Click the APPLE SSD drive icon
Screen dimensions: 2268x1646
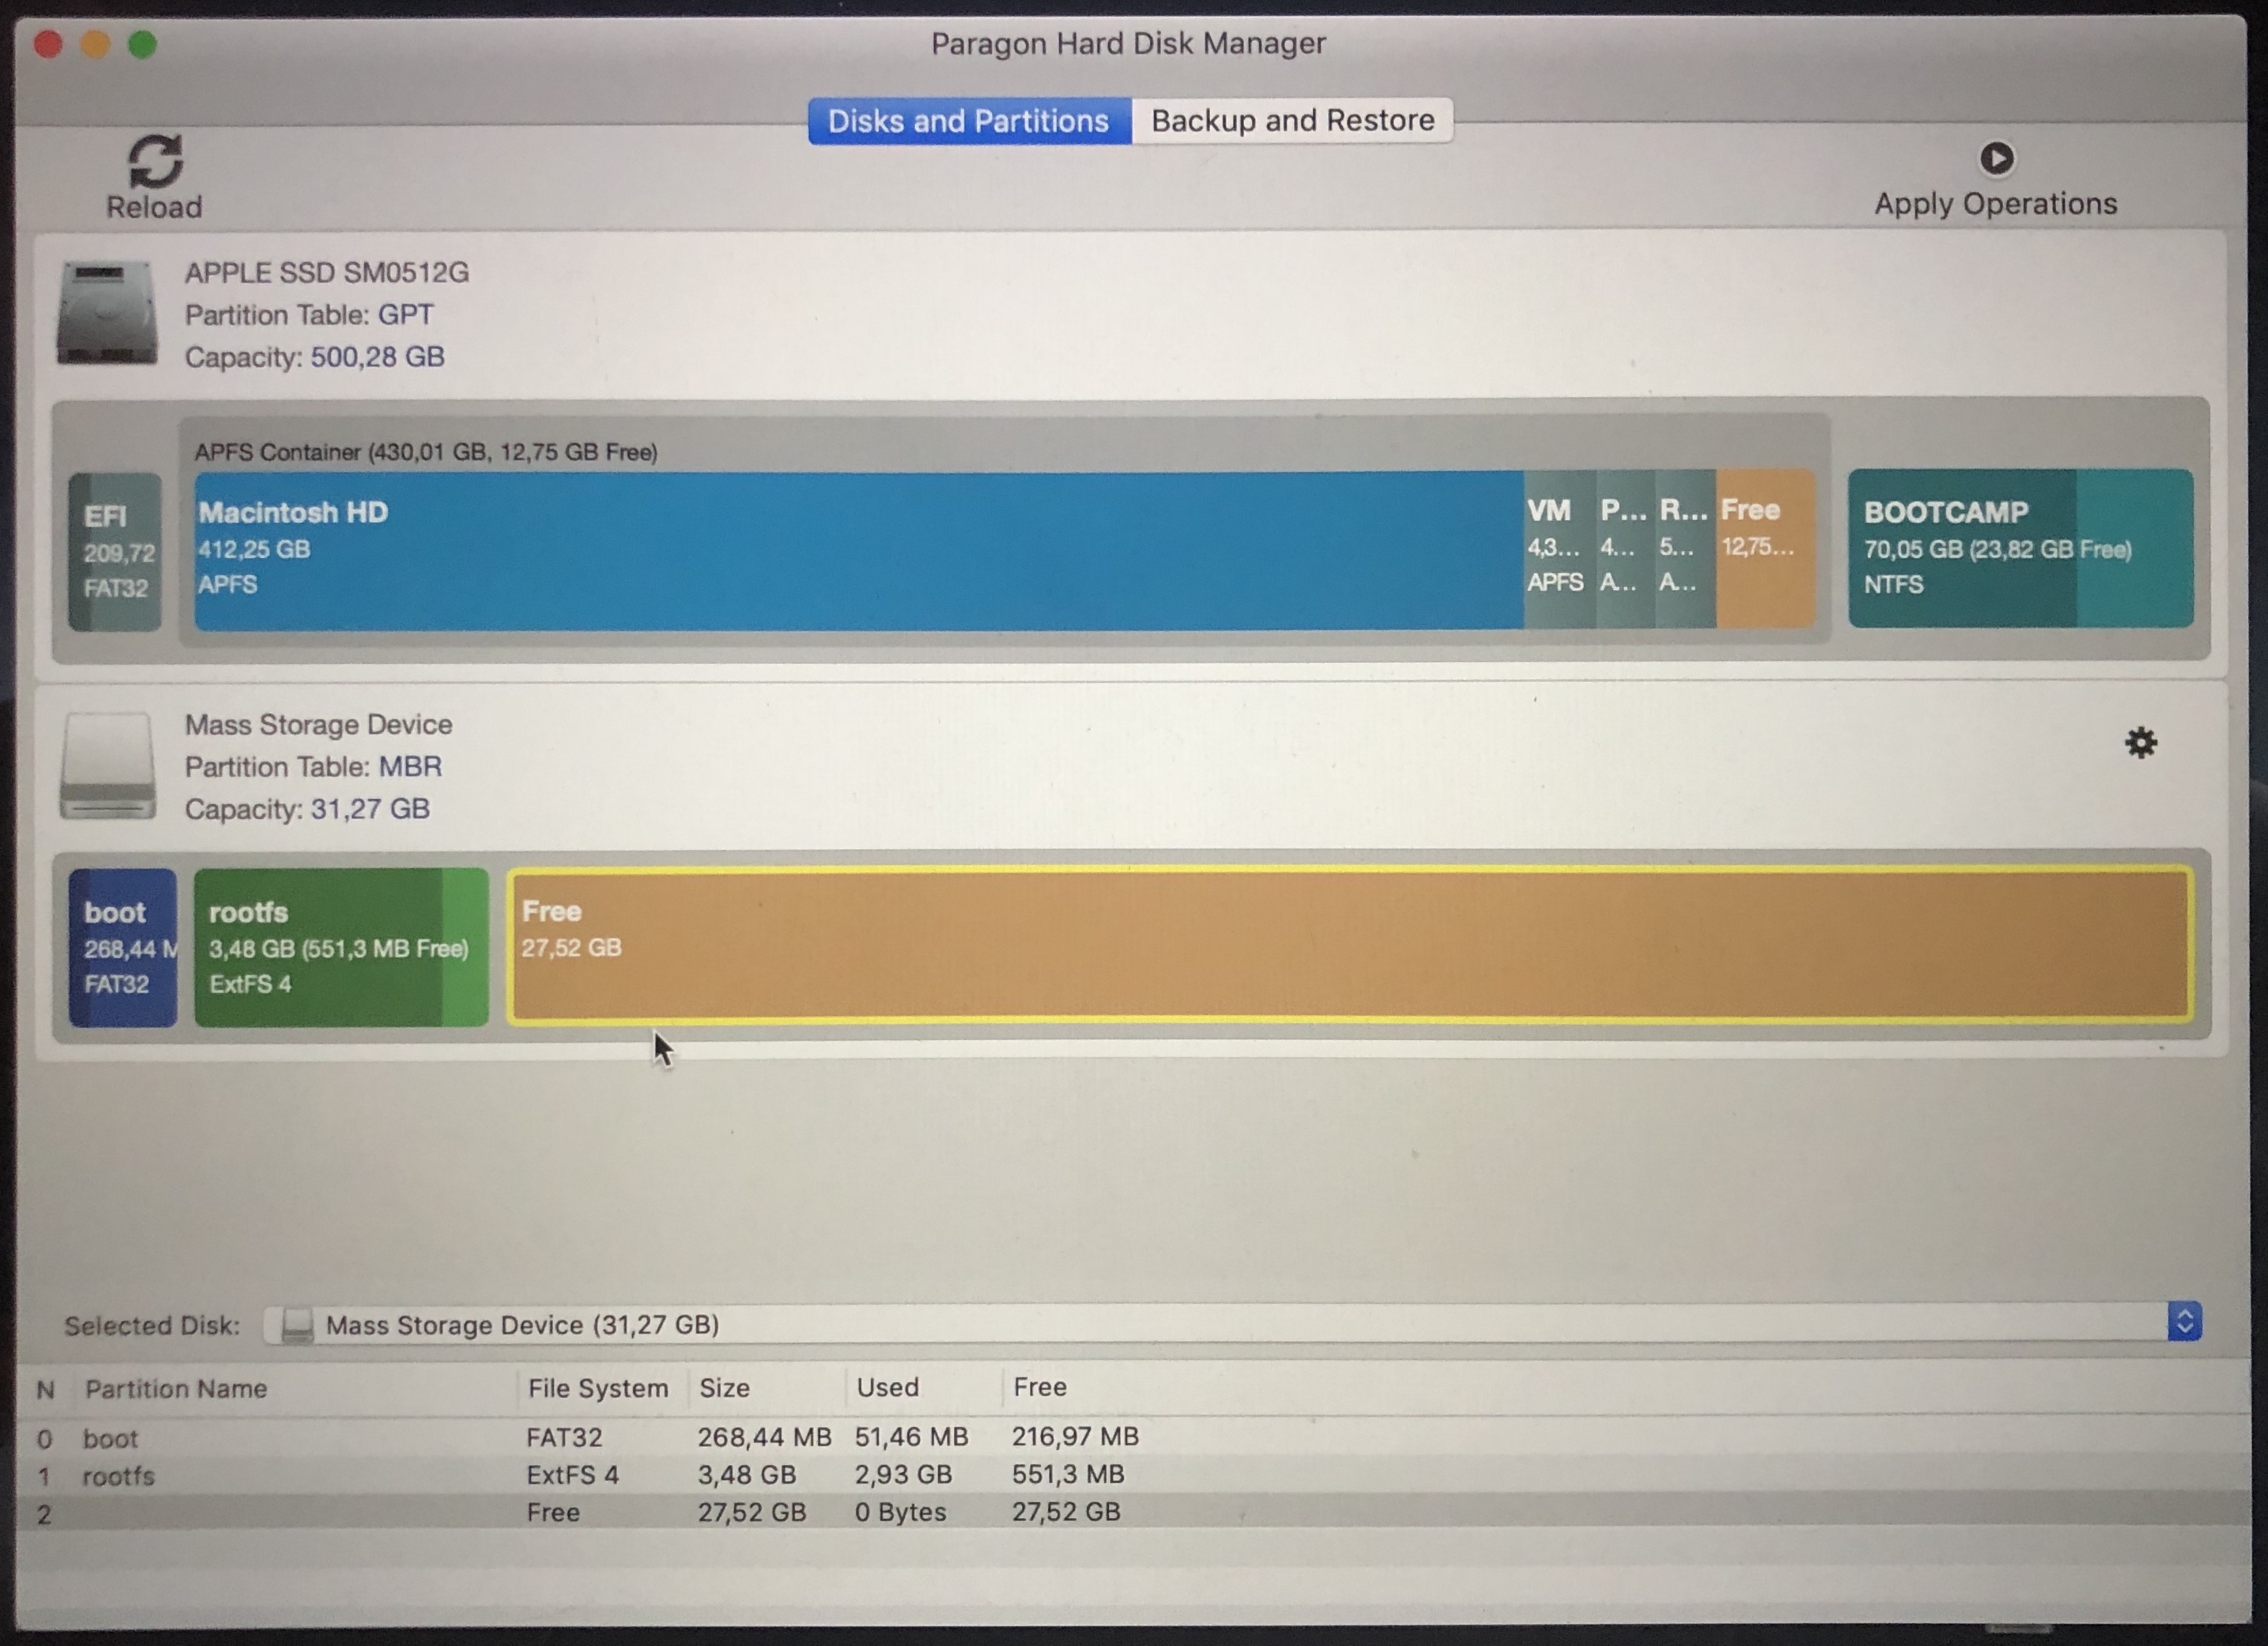pyautogui.click(x=107, y=313)
